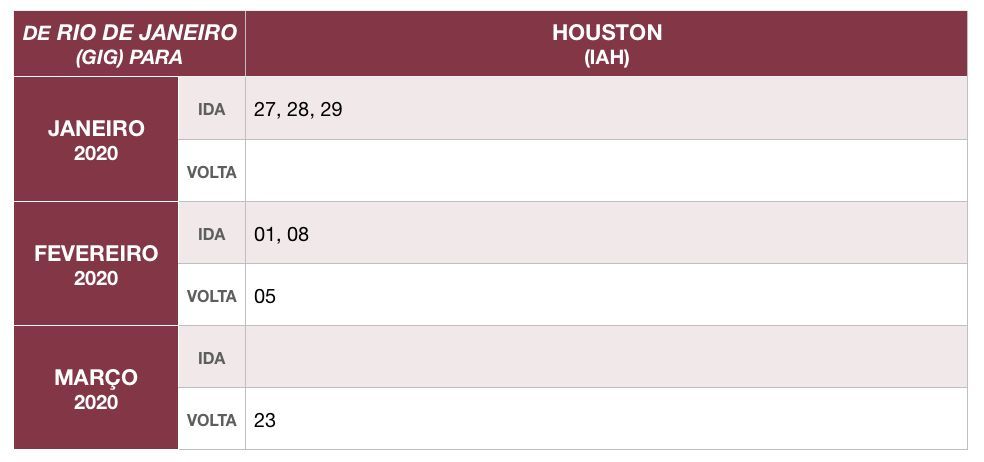This screenshot has height=462, width=984.
Task: Click the empty JANEIRO VOLTA dates cell
Action: click(606, 171)
